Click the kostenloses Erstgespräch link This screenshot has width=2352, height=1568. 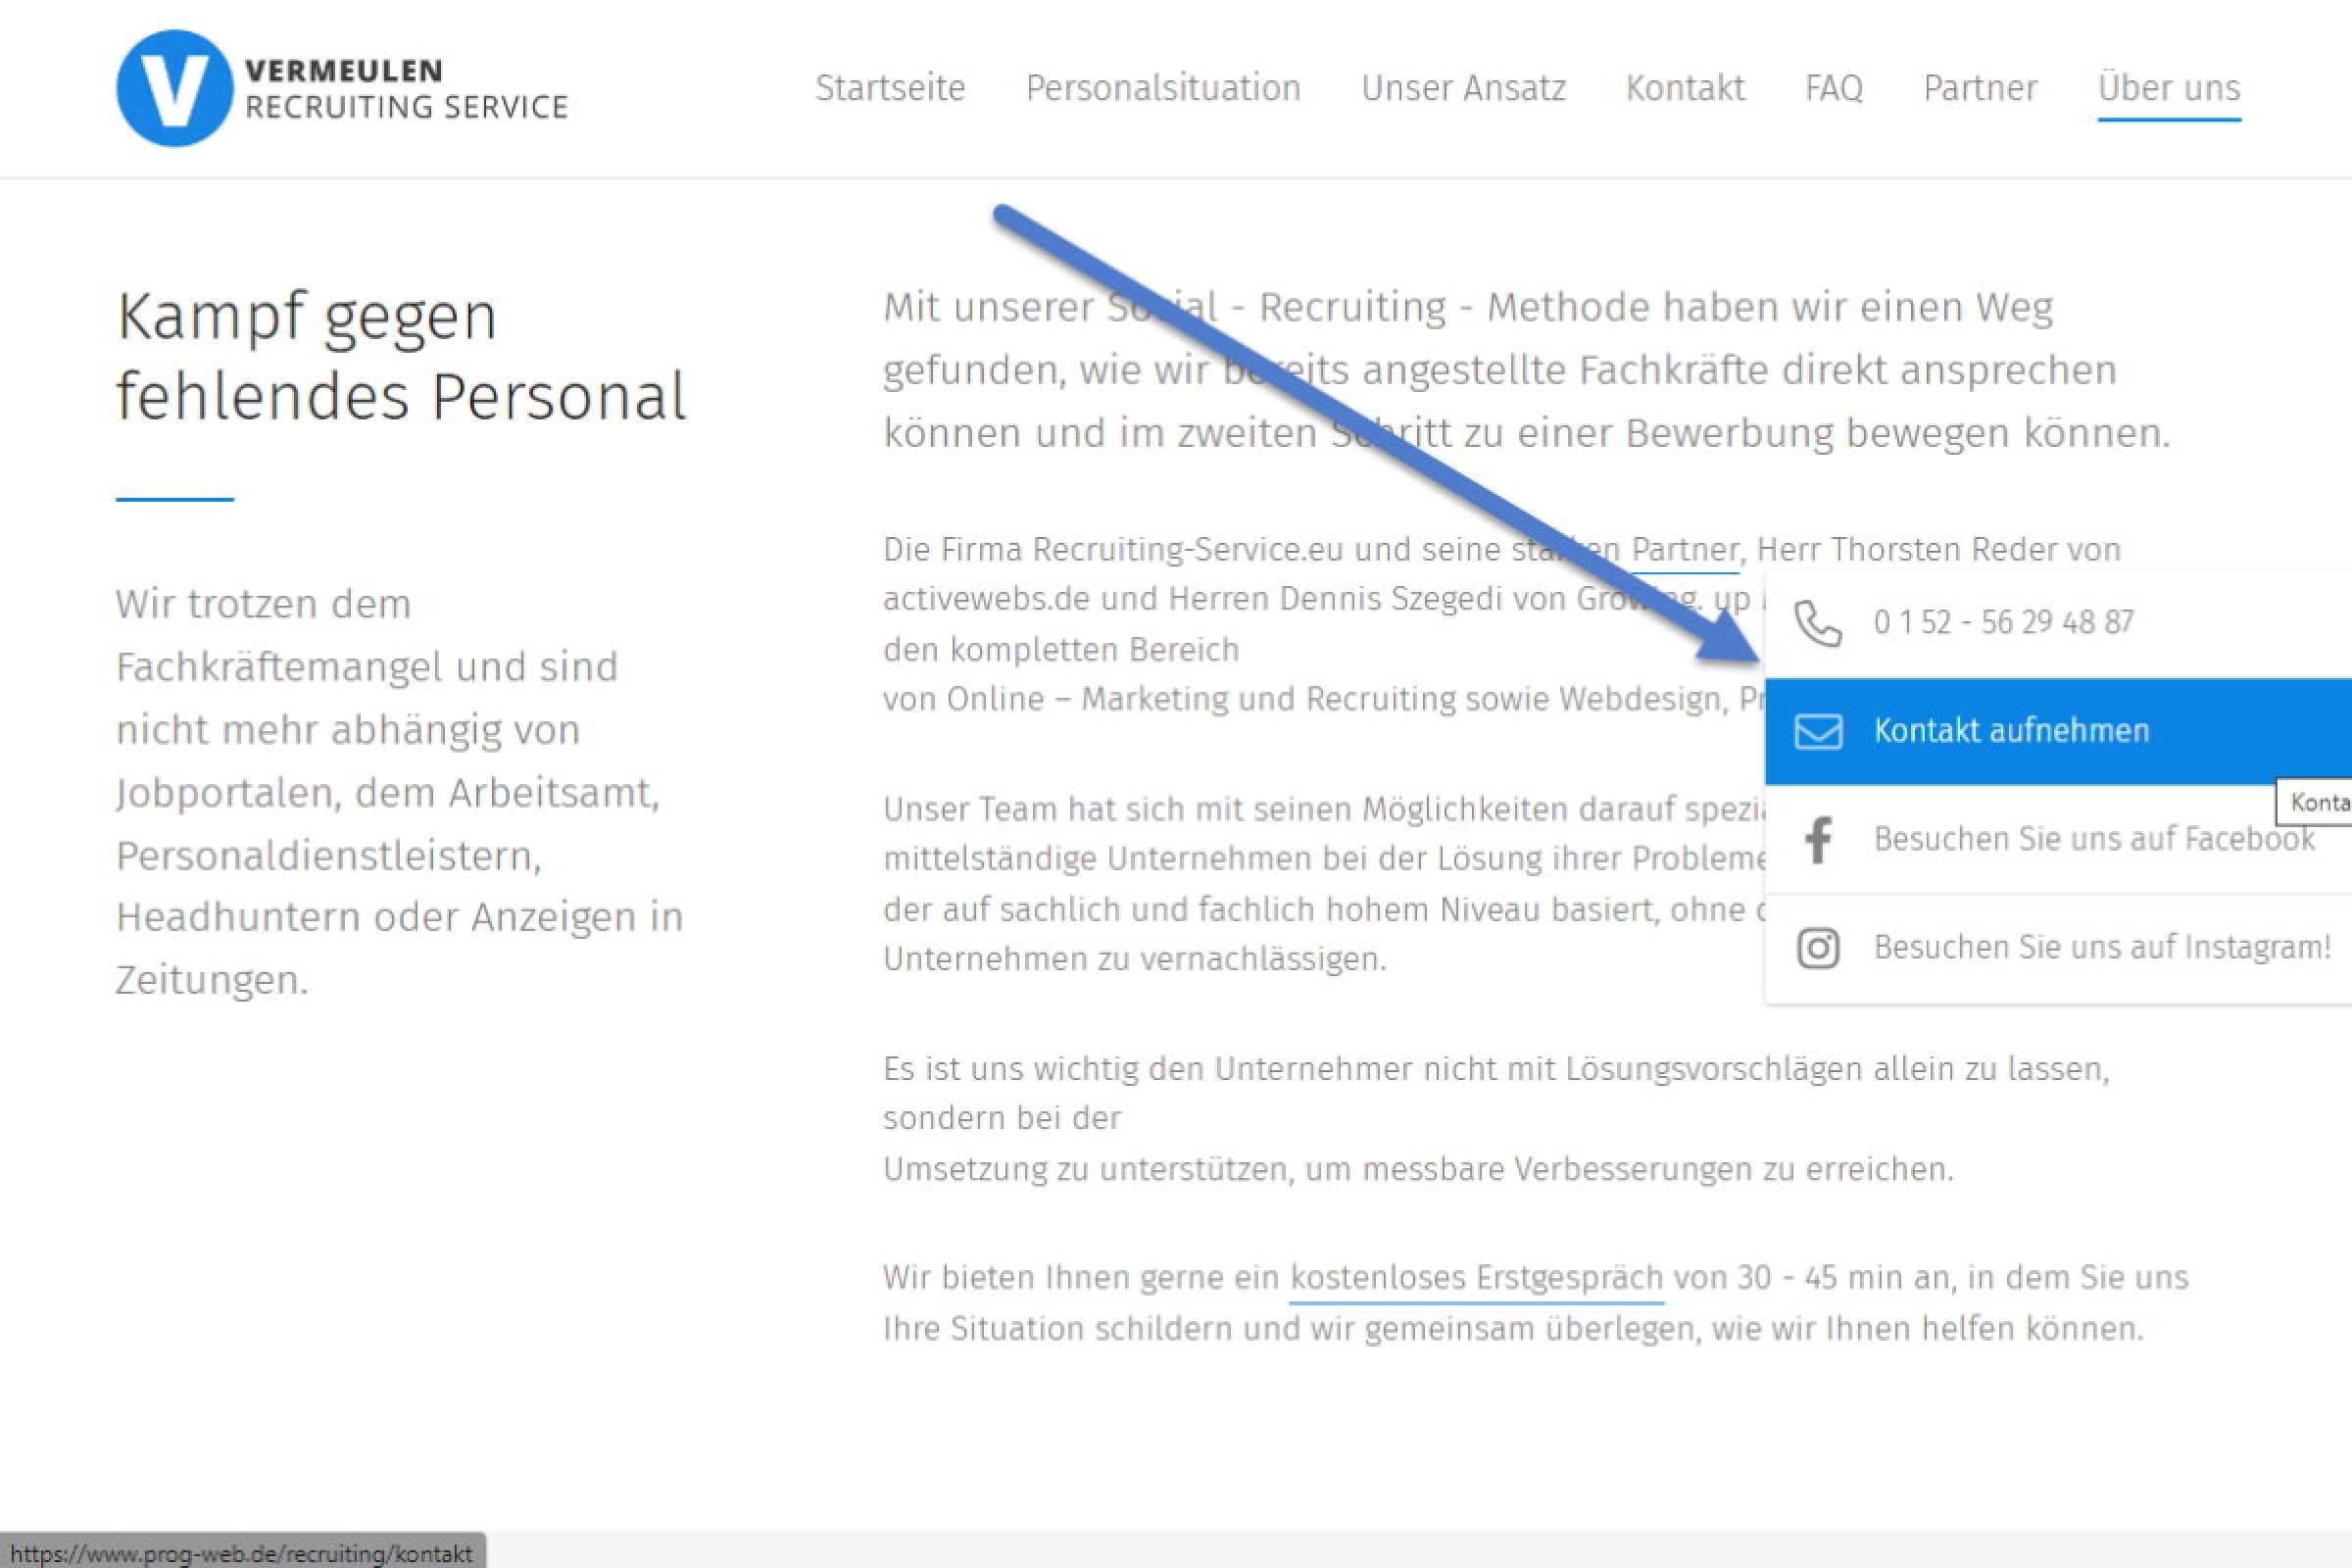[x=1476, y=1278]
